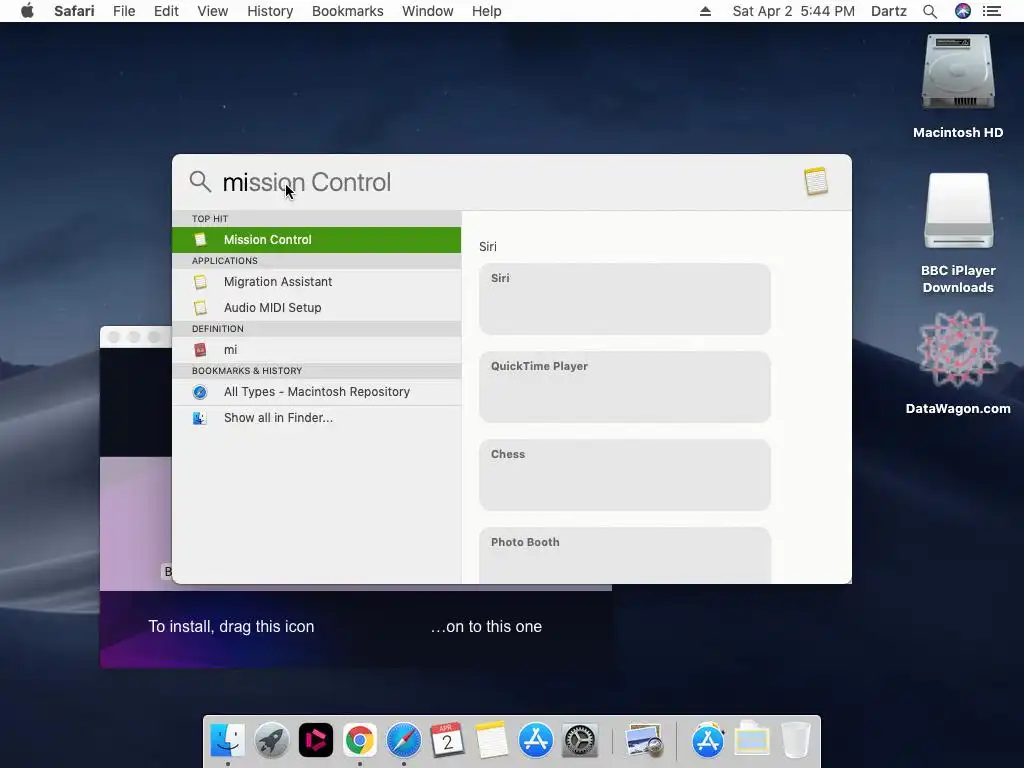Select BBC iPlayer Downloads drive icon
The width and height of the screenshot is (1024, 768).
coord(958,211)
